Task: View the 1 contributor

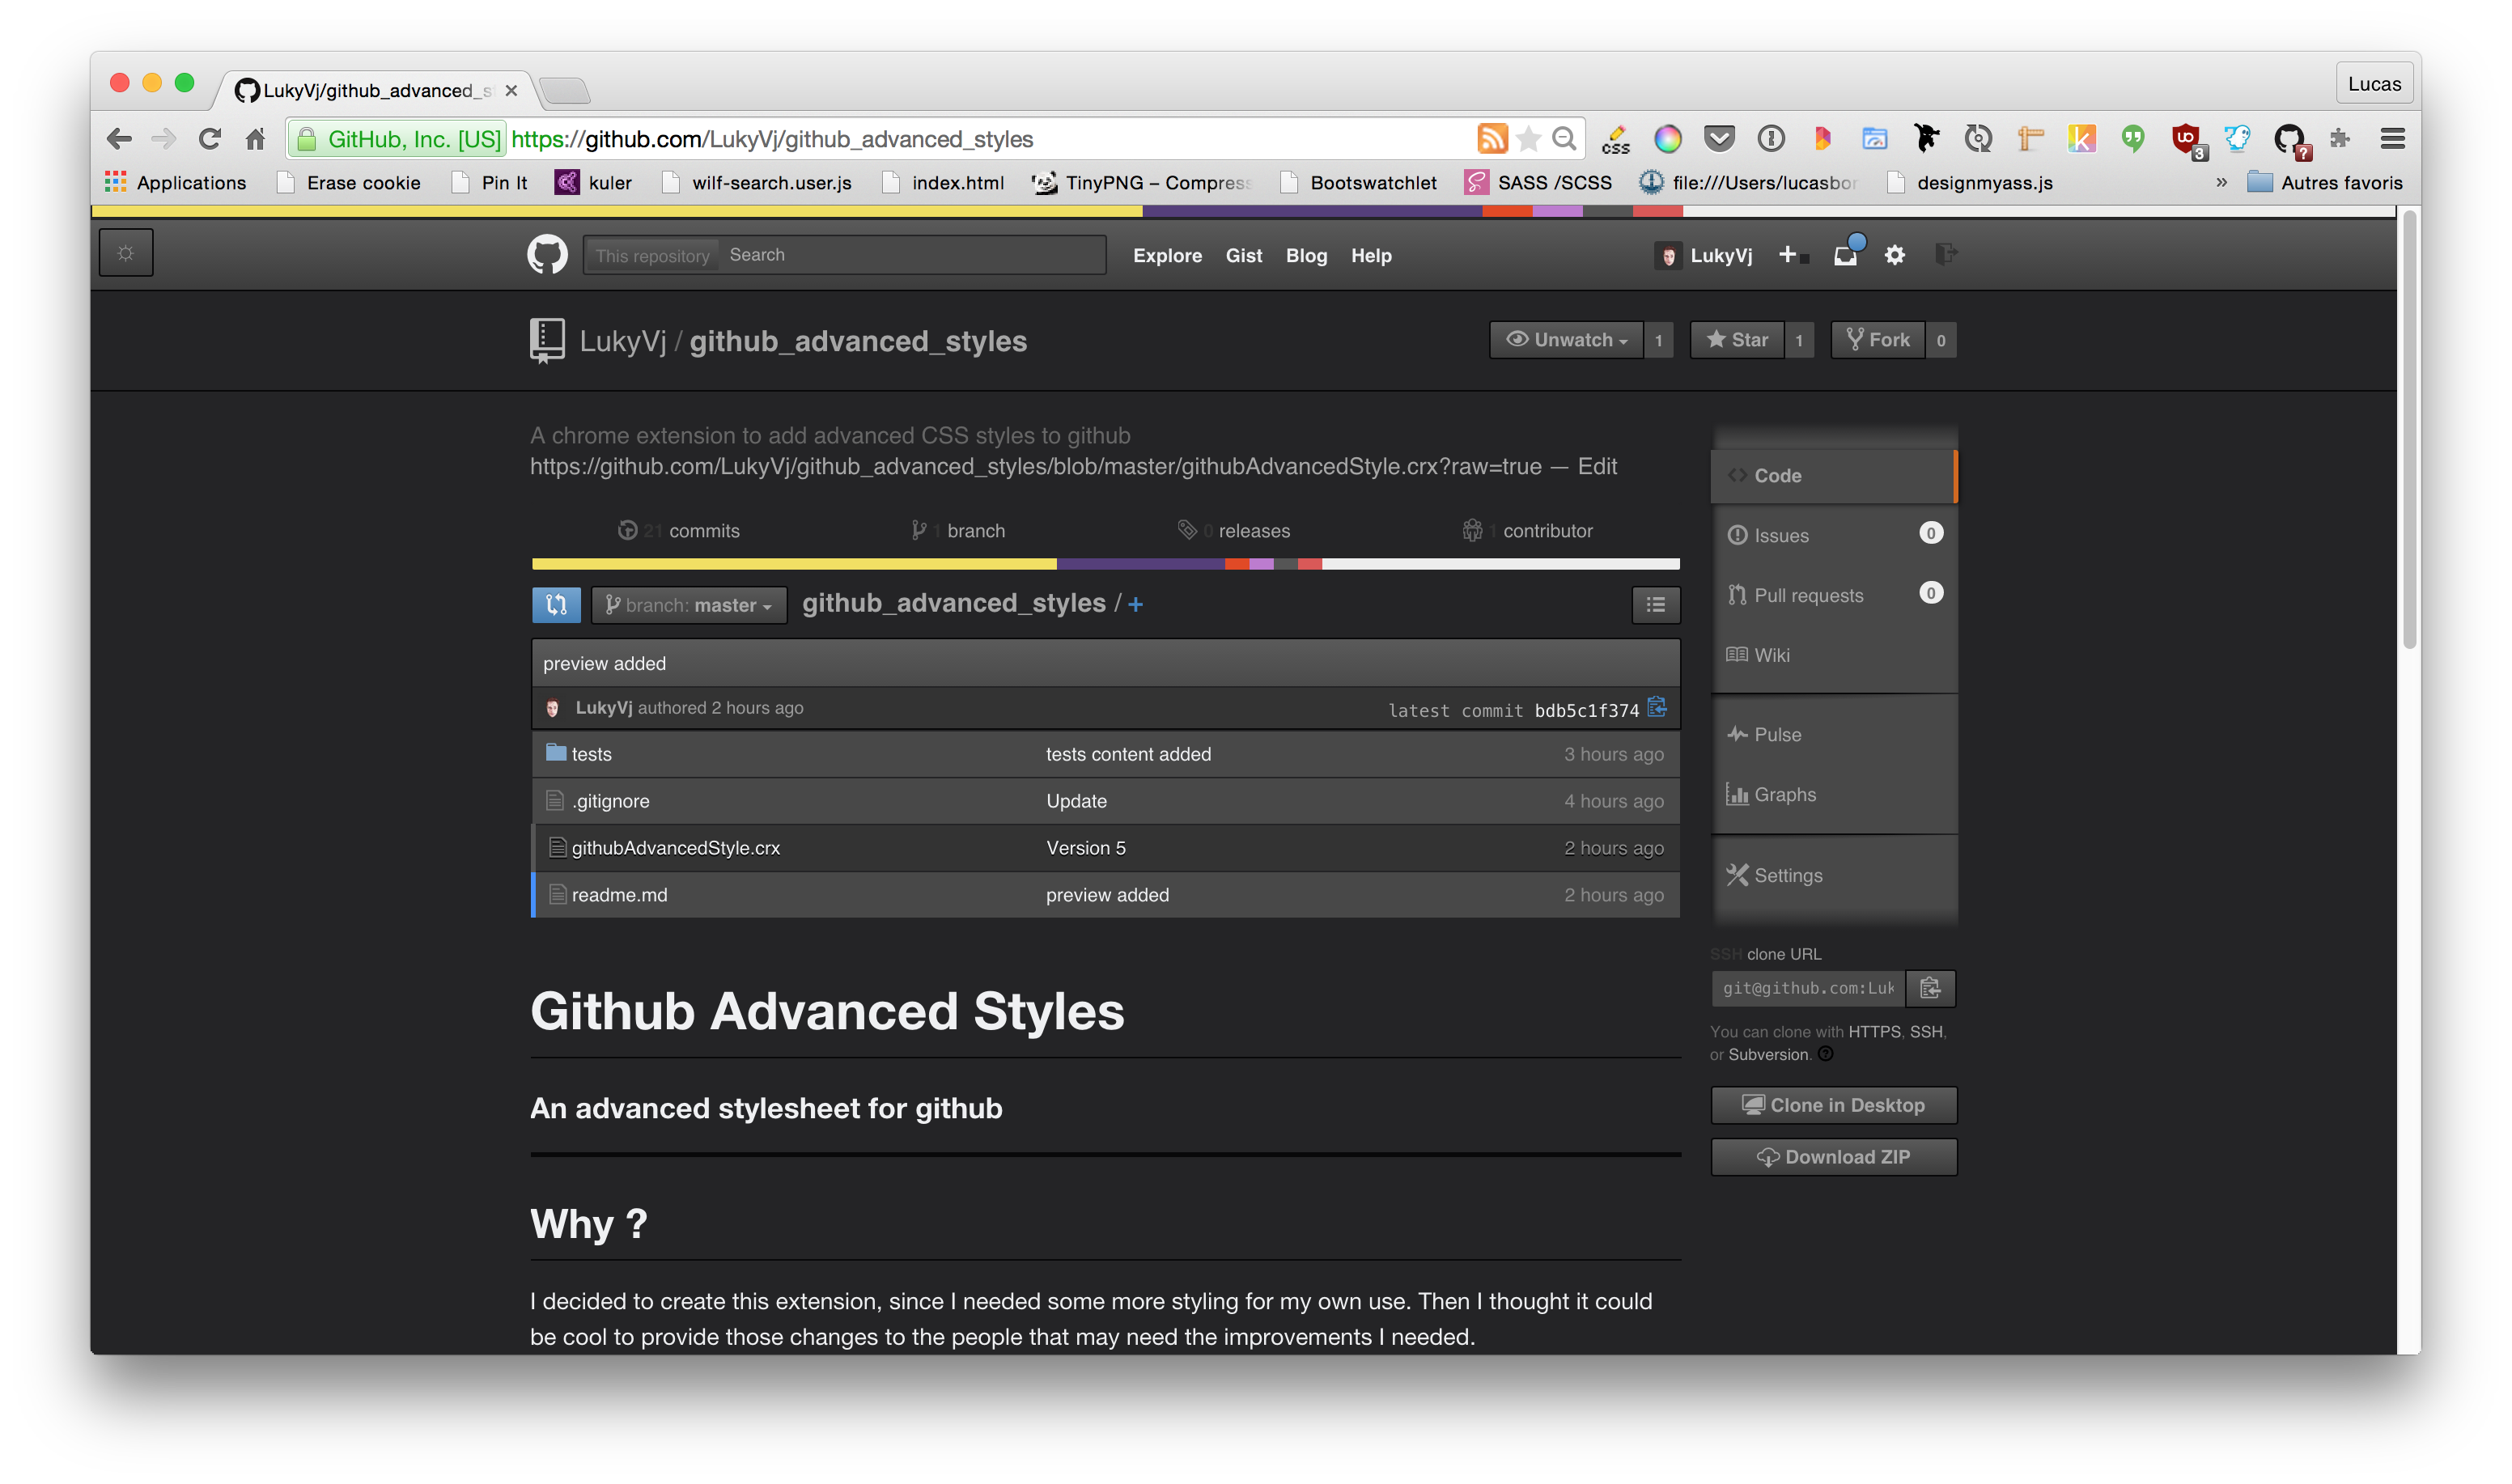Action: coord(1527,531)
